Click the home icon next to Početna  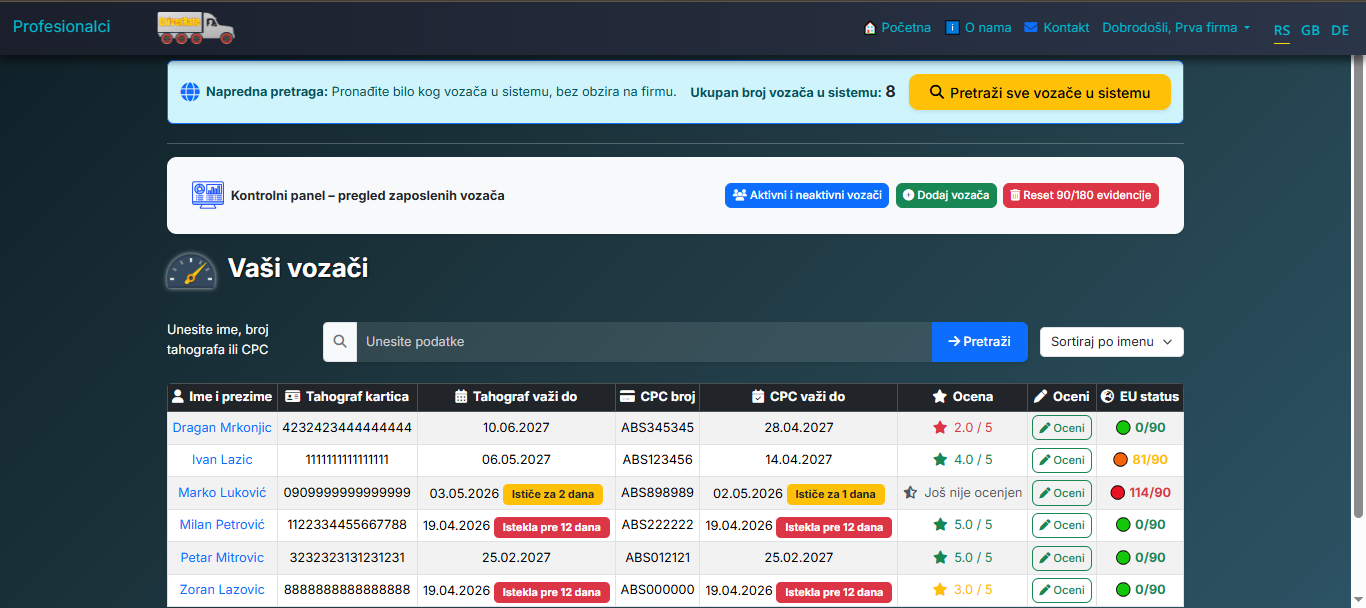tap(870, 28)
